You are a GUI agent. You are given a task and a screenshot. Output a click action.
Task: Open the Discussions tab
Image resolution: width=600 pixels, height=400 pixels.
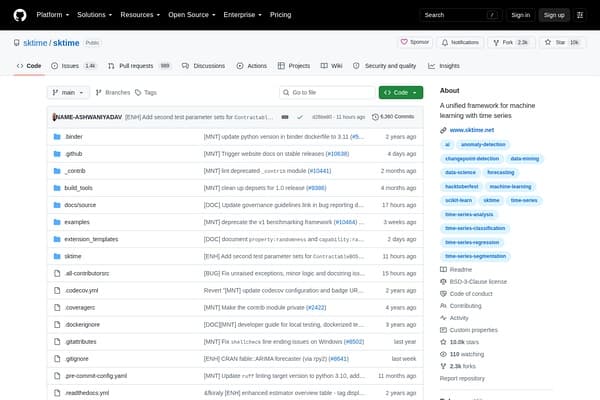(204, 66)
